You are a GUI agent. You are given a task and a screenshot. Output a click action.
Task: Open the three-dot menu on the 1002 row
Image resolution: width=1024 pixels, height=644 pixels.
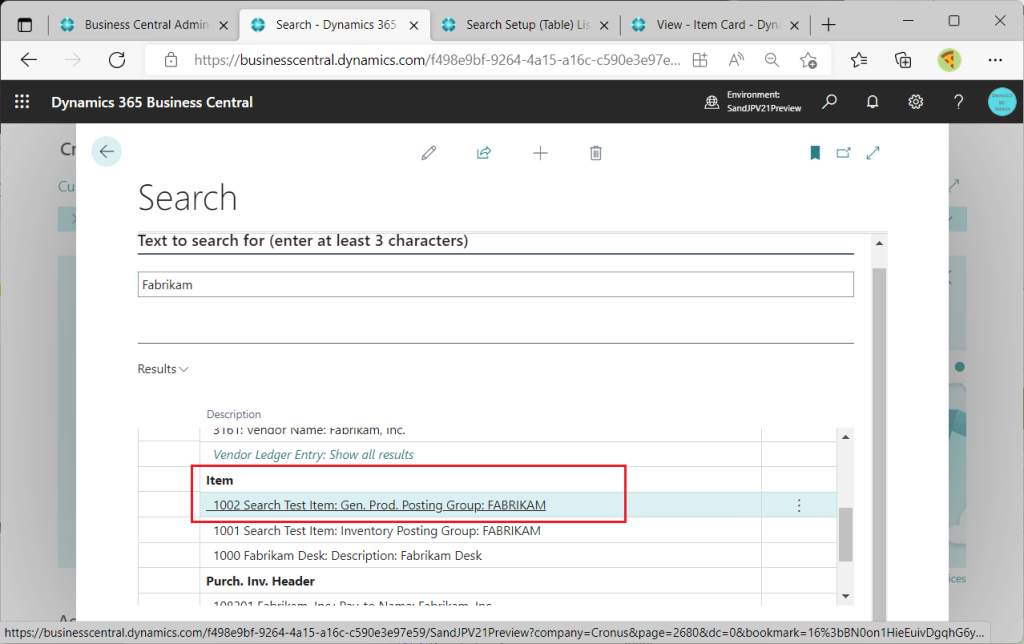pyautogui.click(x=799, y=506)
